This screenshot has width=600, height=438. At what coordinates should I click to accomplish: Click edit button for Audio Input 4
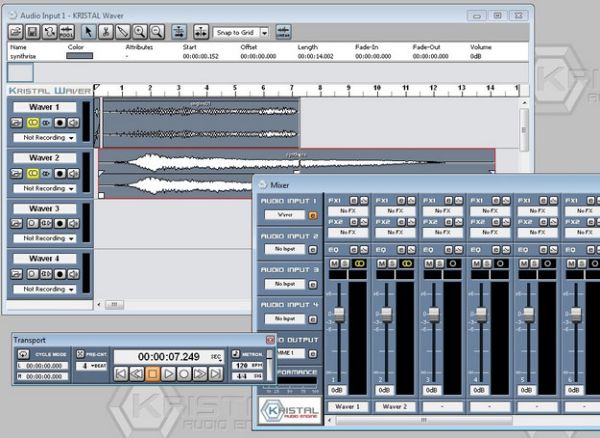tap(313, 319)
